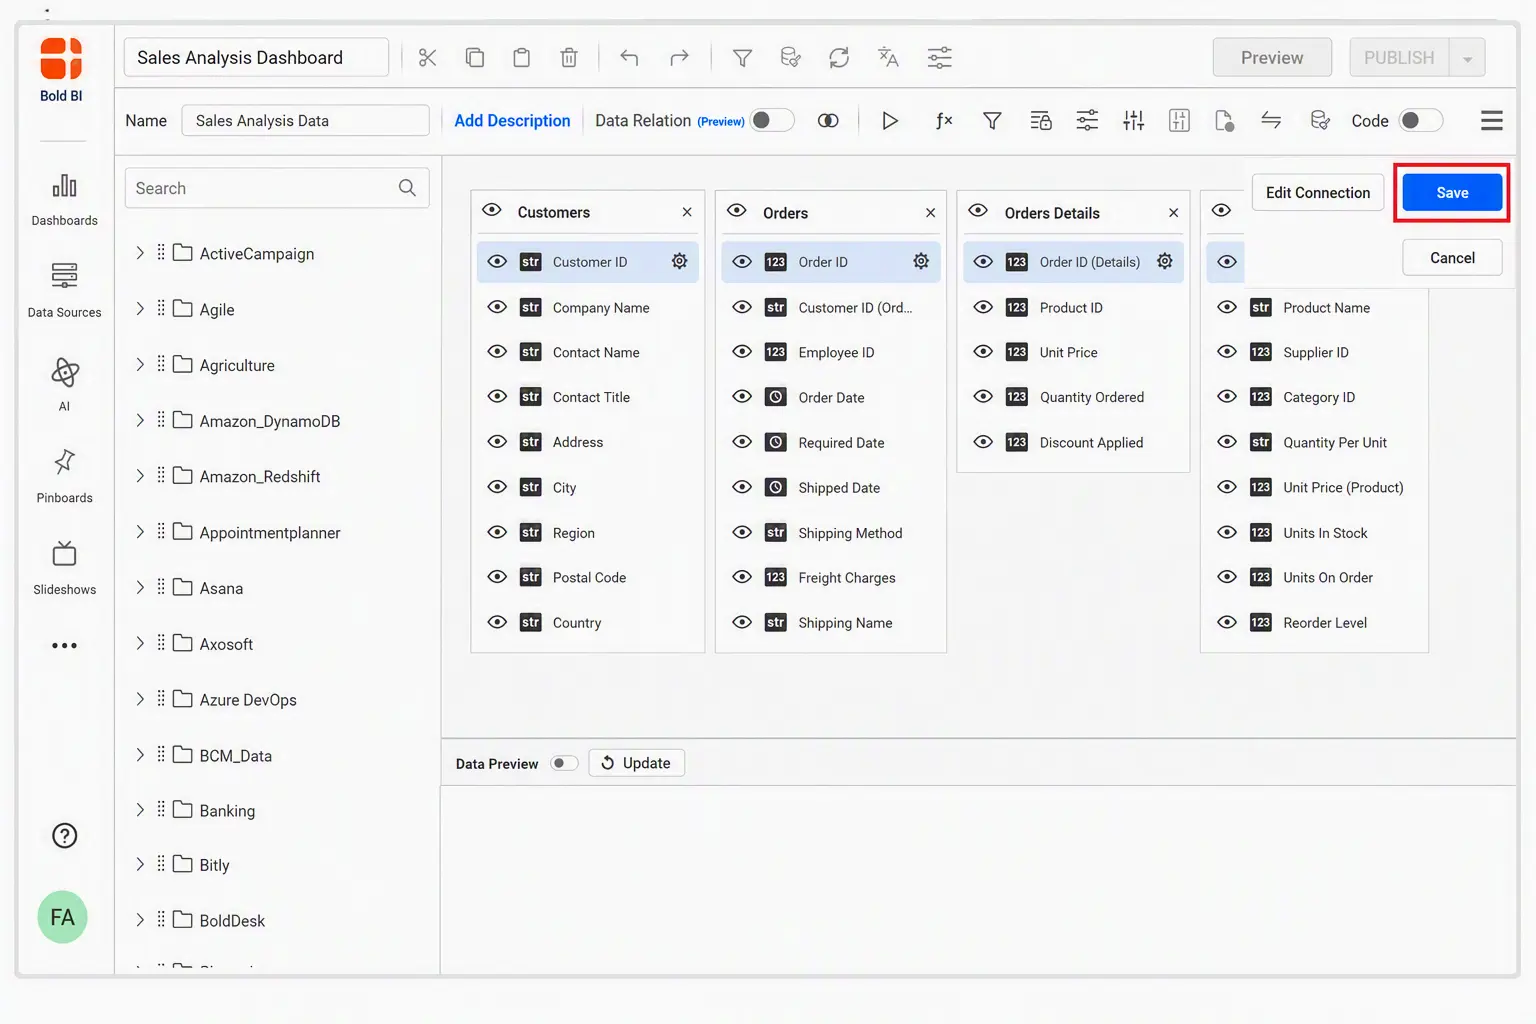Expand the Banking folder
Screen dimensions: 1536x1024
pyautogui.click(x=140, y=810)
